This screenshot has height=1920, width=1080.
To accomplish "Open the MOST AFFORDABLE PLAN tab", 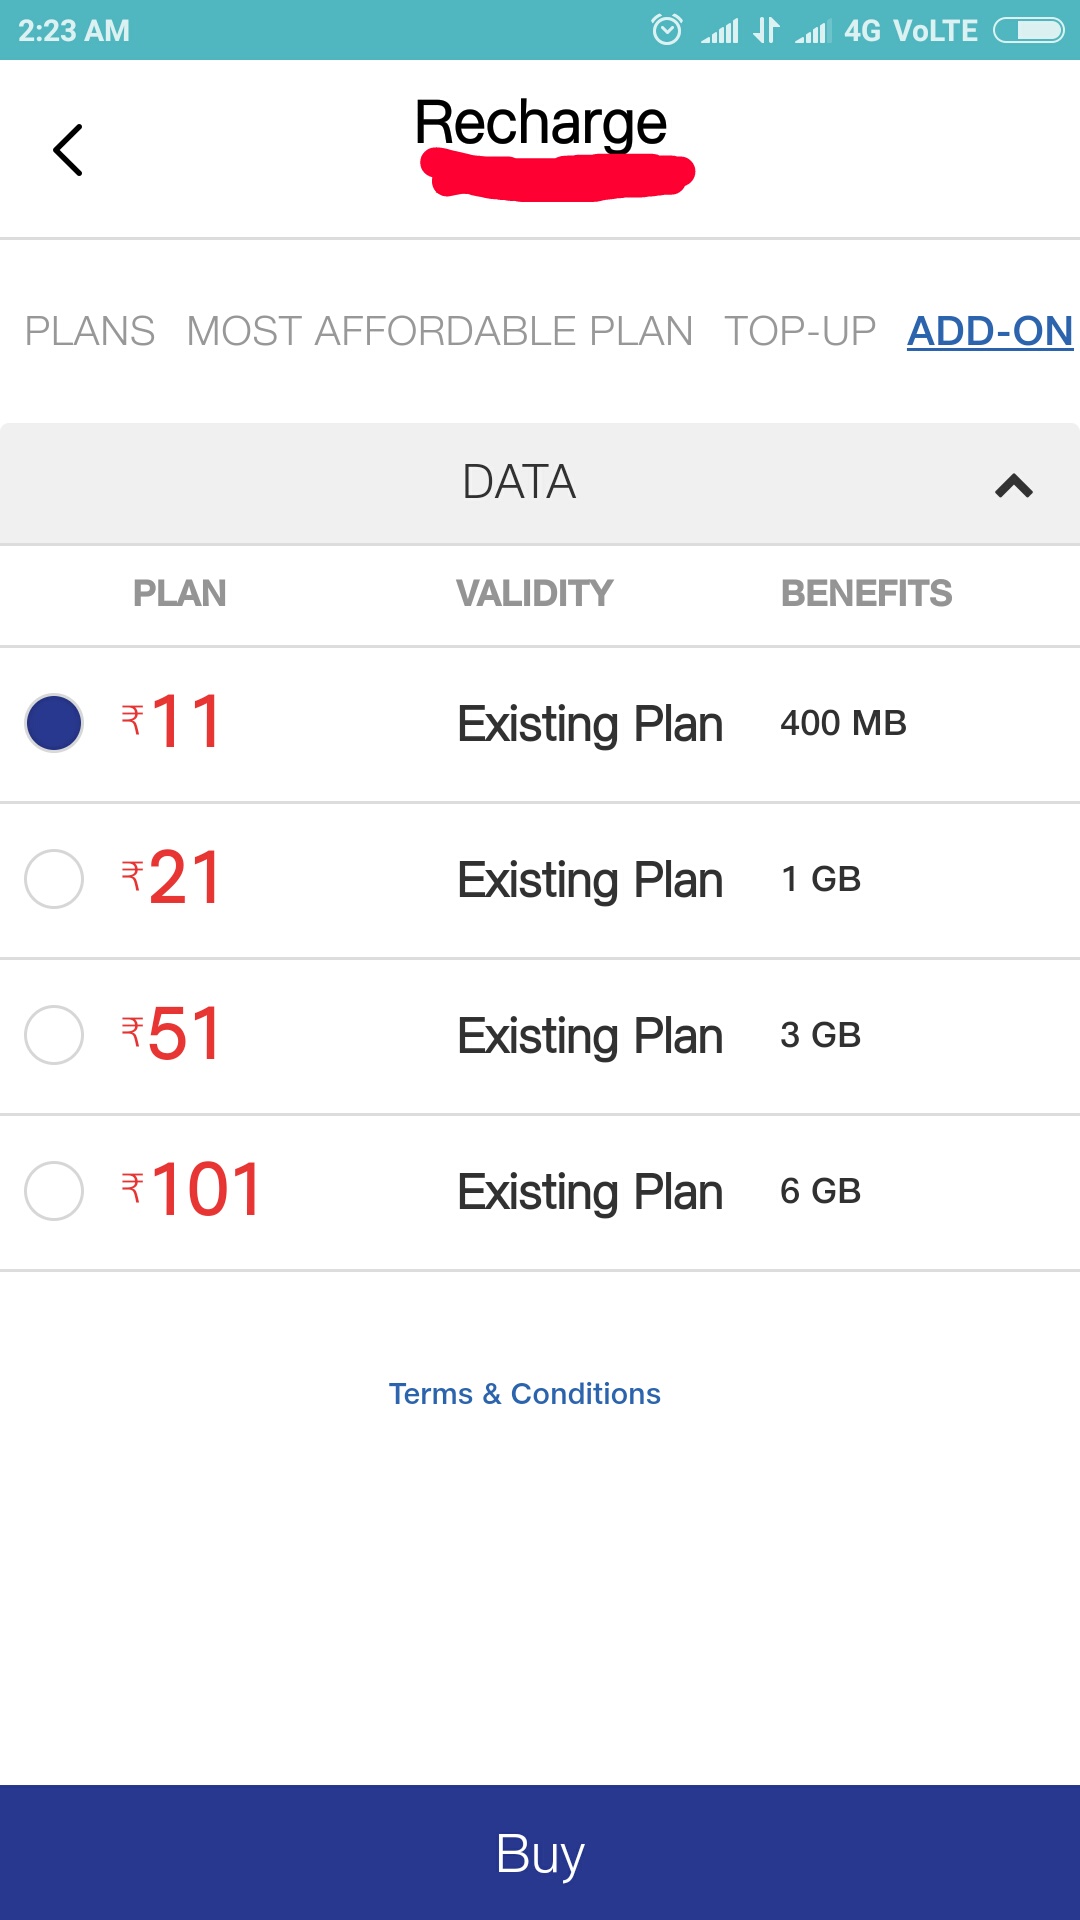I will pos(440,331).
